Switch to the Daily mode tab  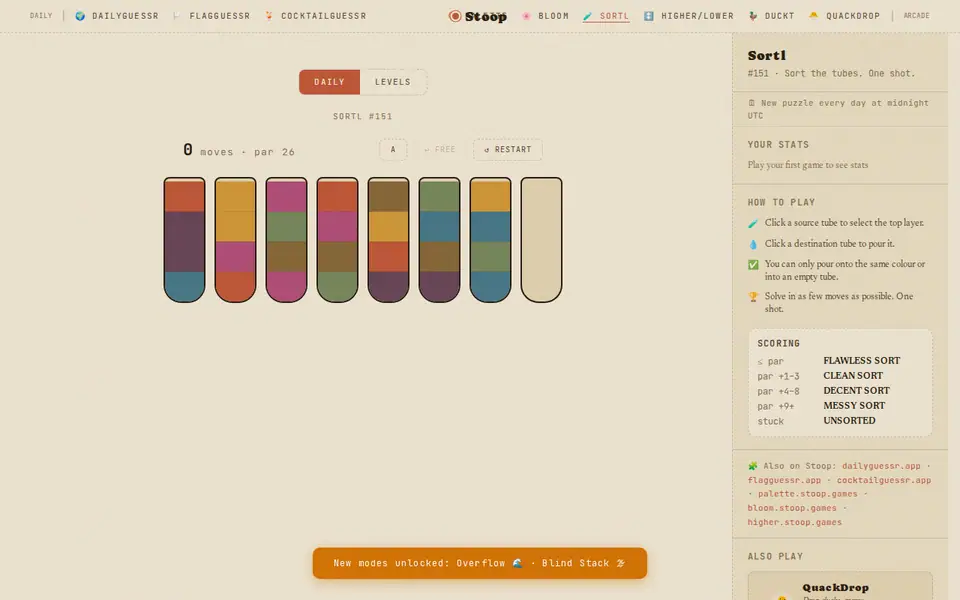(x=329, y=82)
